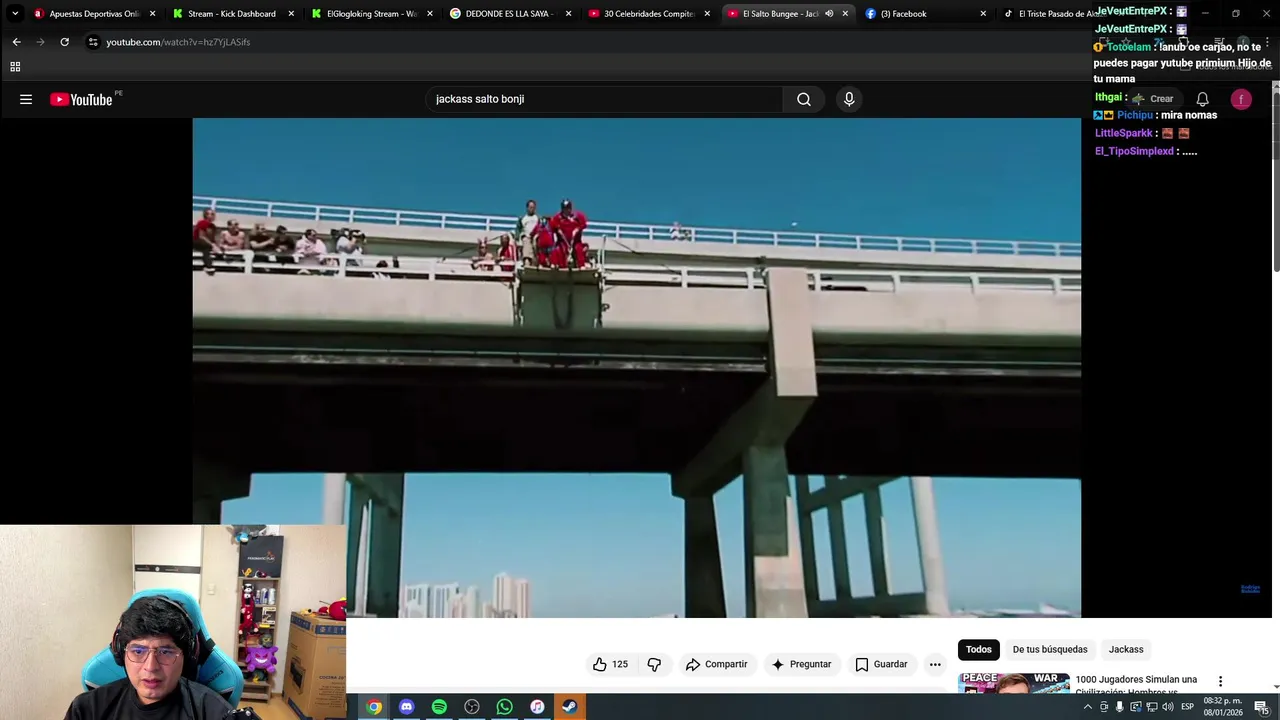This screenshot has height=720, width=1280.
Task: Open 1000 Jugadores Simulan una Civilización title
Action: pyautogui.click(x=1136, y=684)
